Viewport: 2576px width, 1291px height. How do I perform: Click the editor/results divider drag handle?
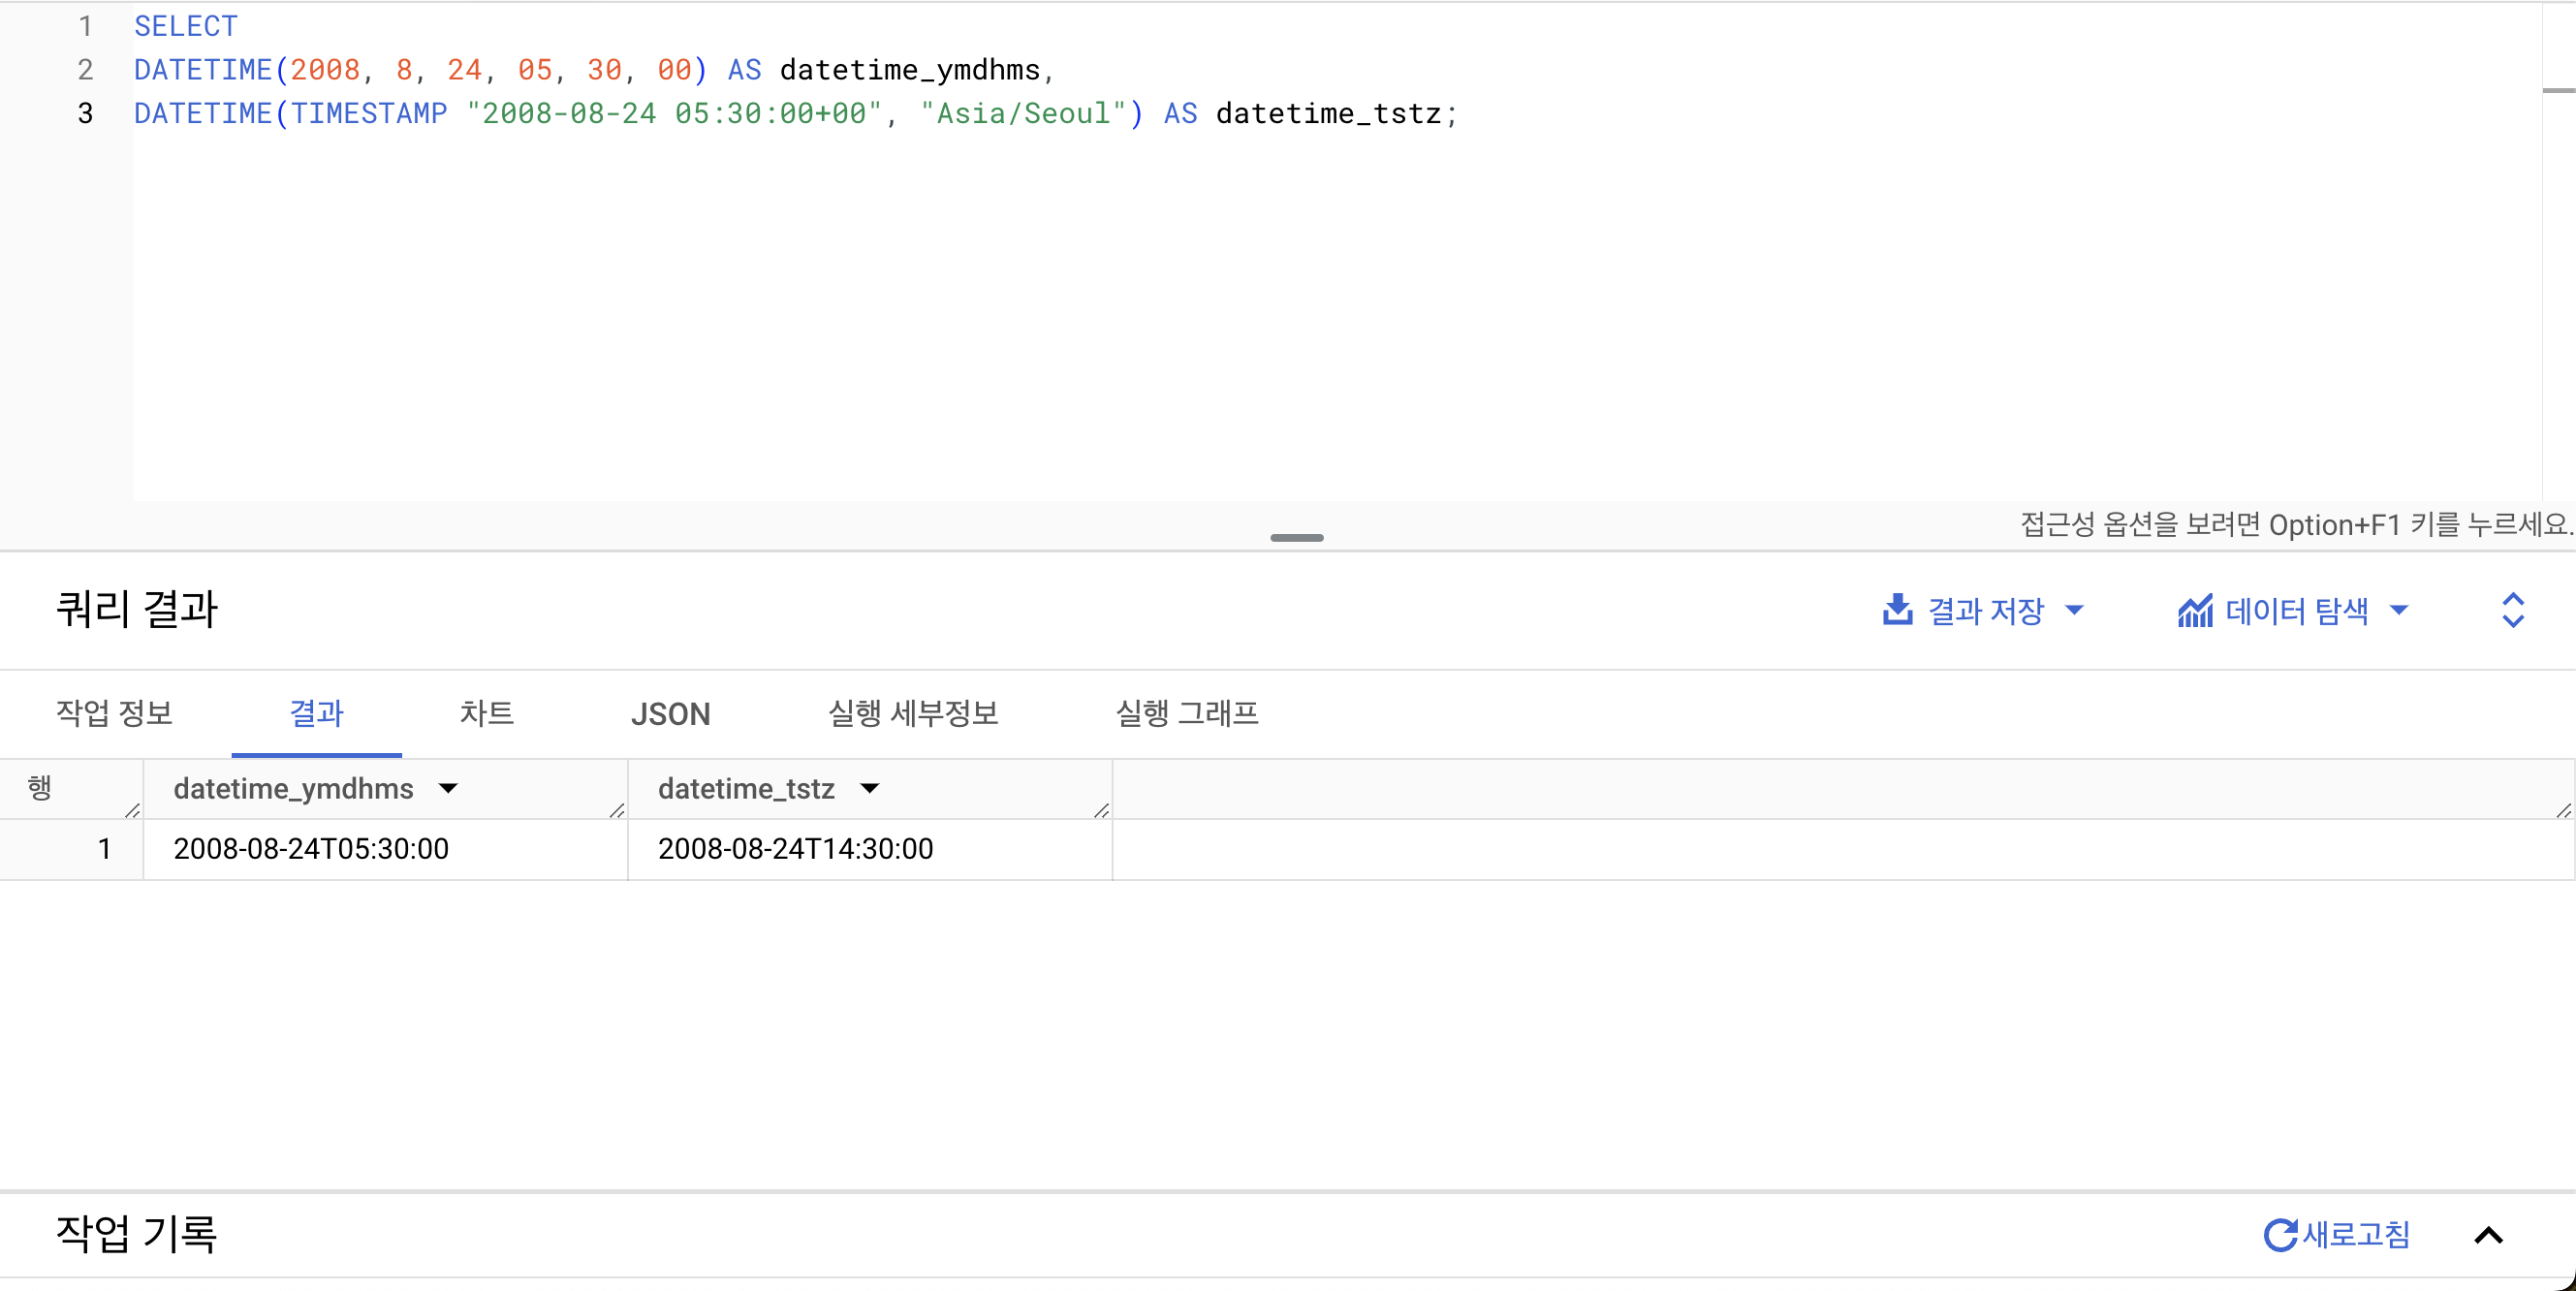(1296, 538)
